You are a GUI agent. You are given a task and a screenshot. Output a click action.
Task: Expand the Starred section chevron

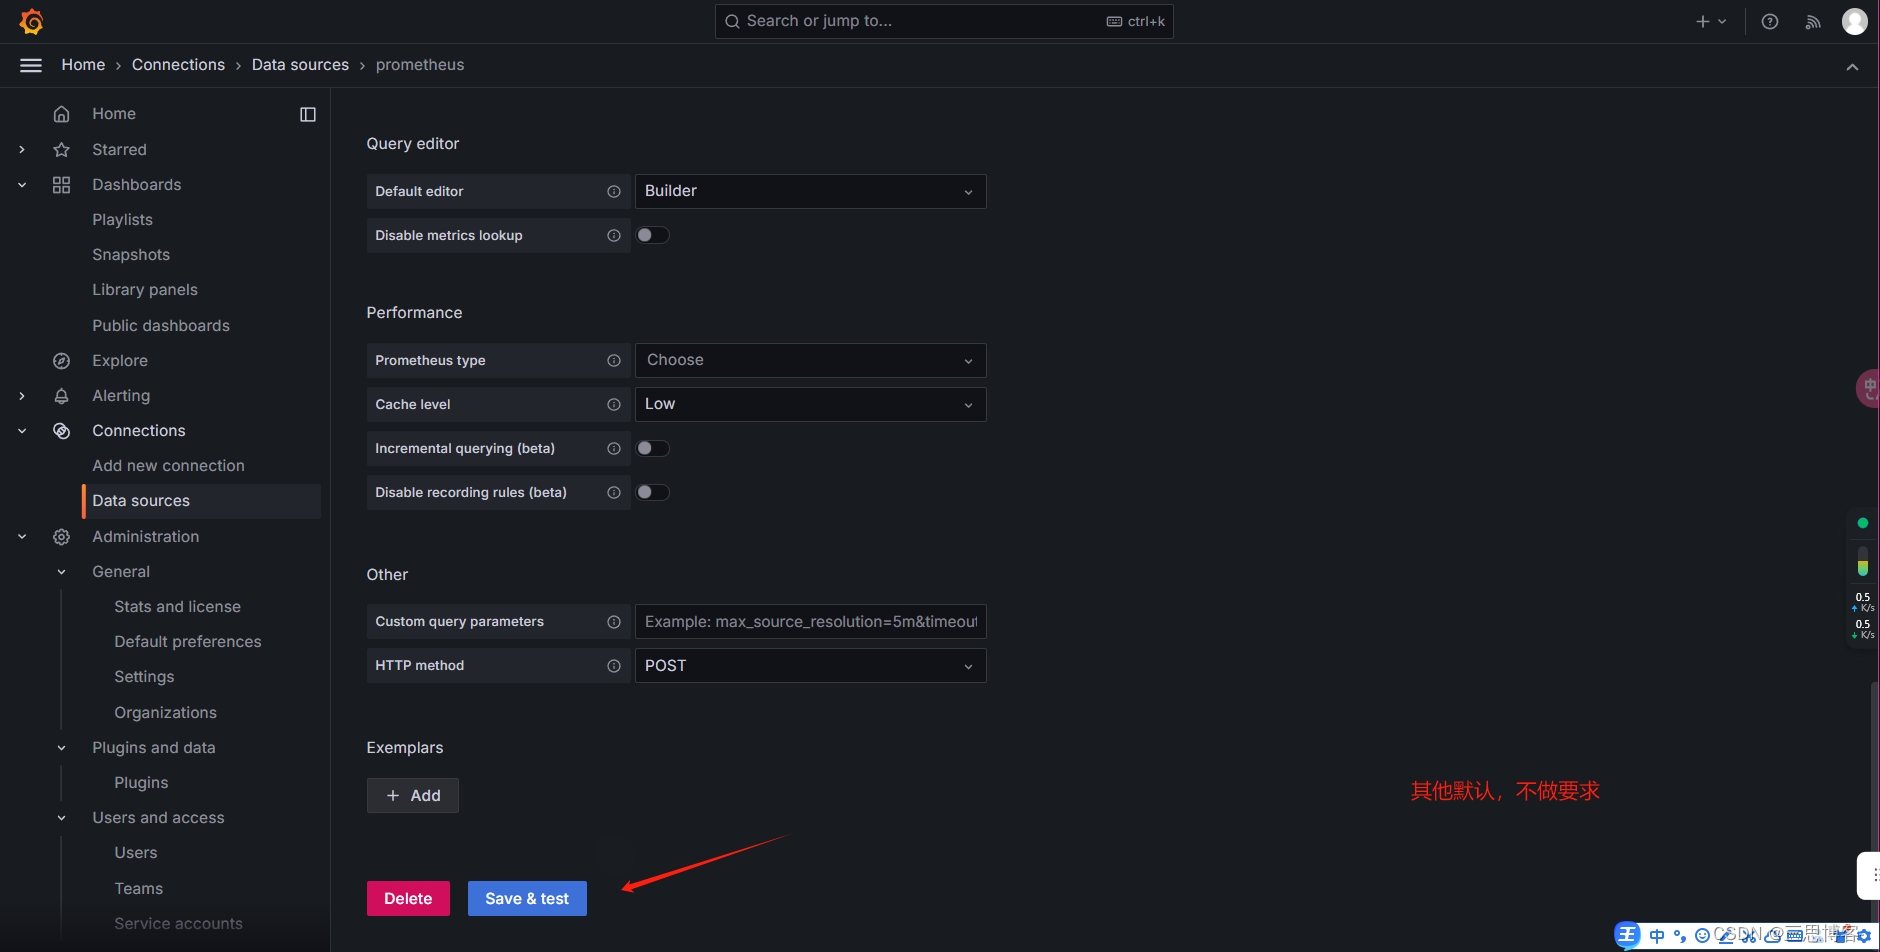(22, 149)
